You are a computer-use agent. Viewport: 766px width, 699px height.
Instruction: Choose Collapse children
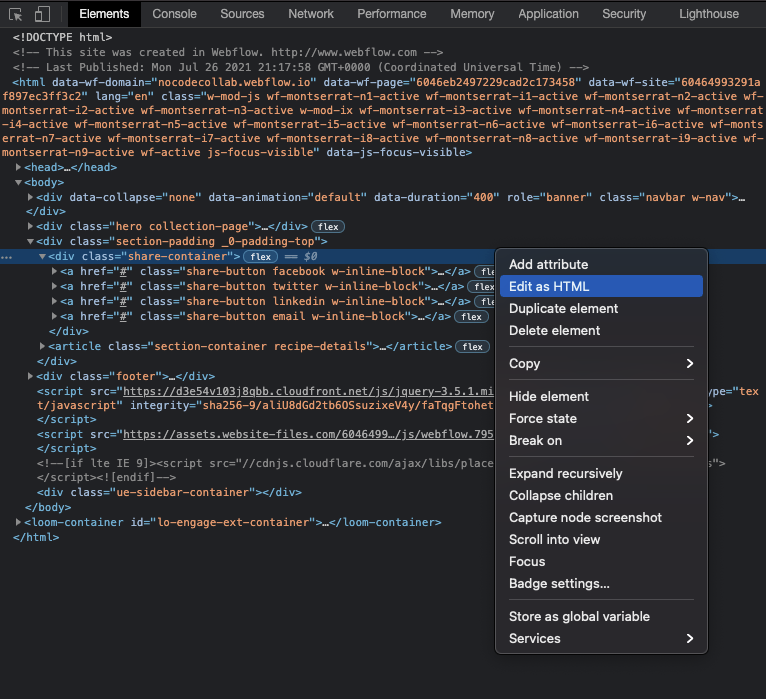coord(601,495)
